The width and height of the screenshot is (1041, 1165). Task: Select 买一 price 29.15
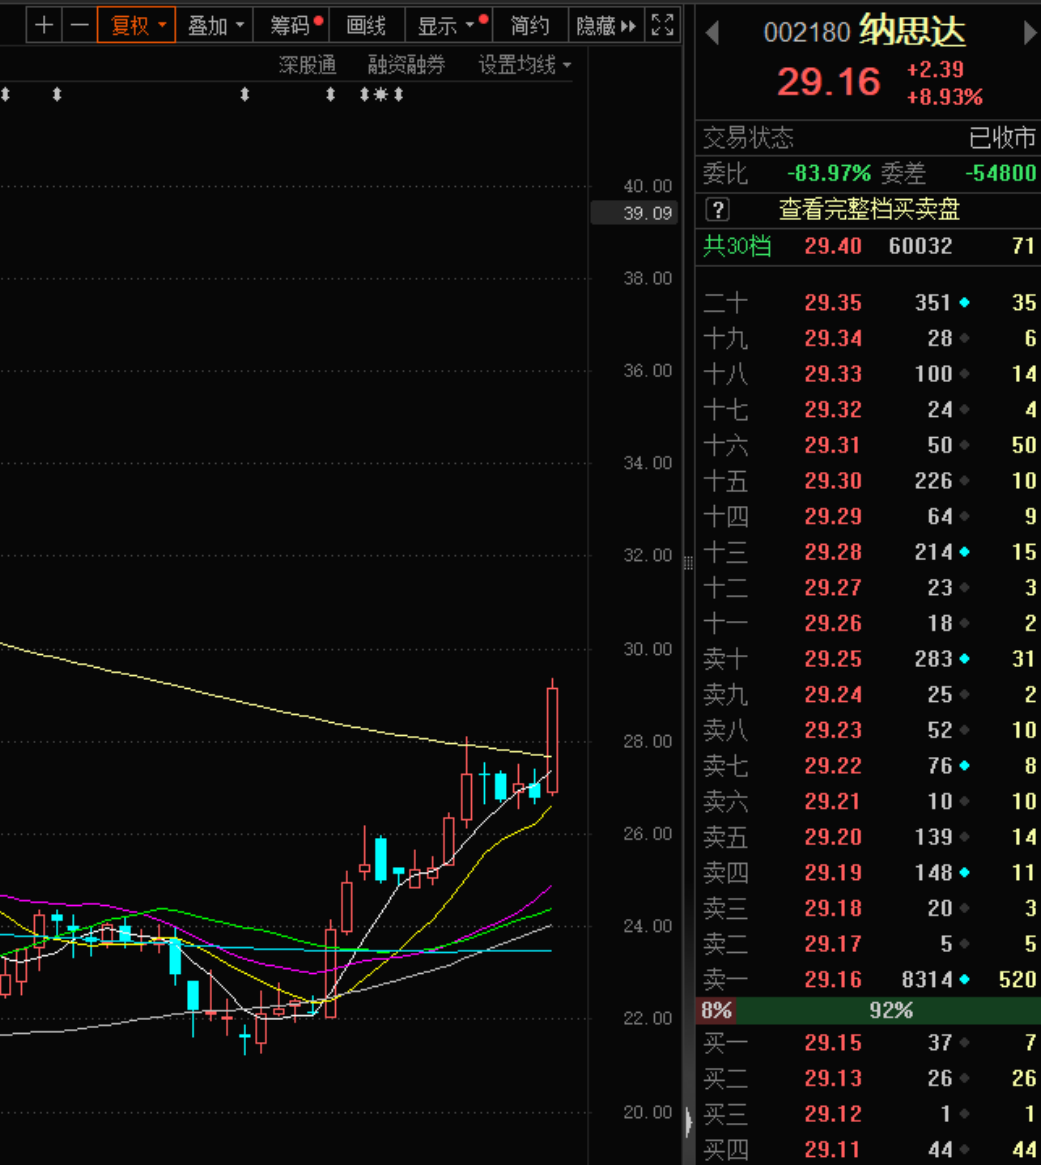click(x=833, y=1043)
